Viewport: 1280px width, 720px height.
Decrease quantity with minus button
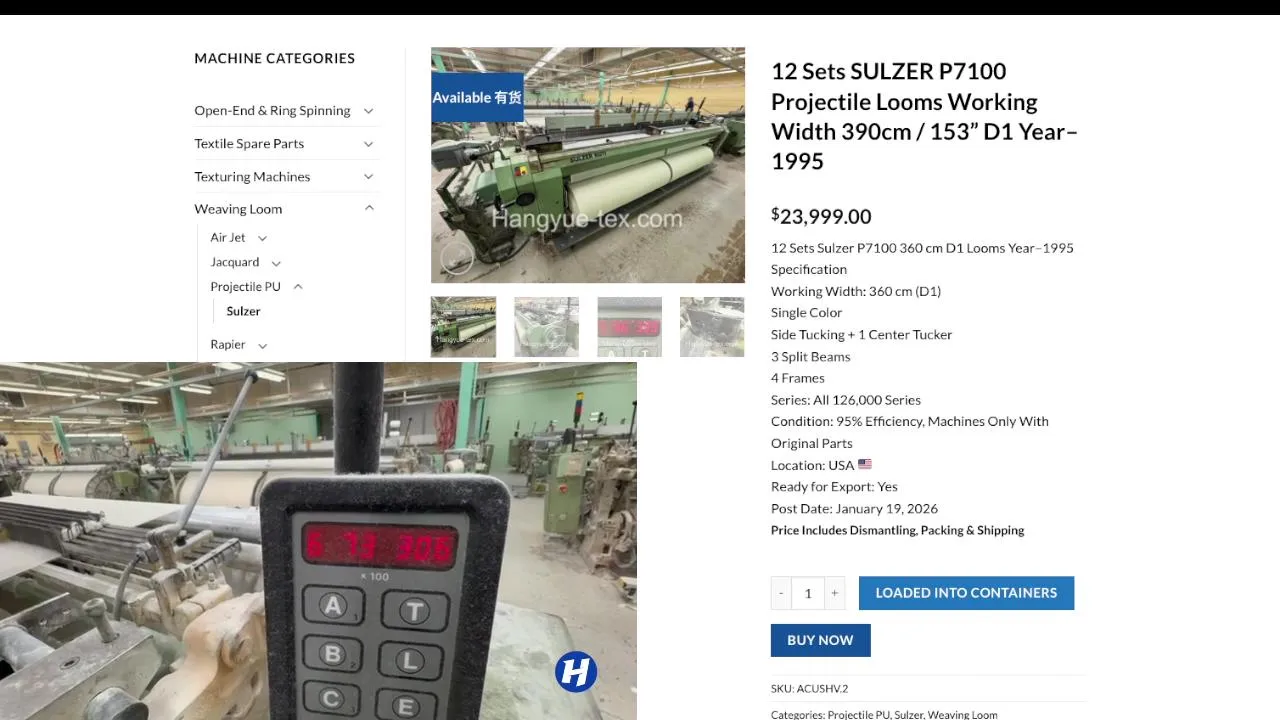point(781,593)
